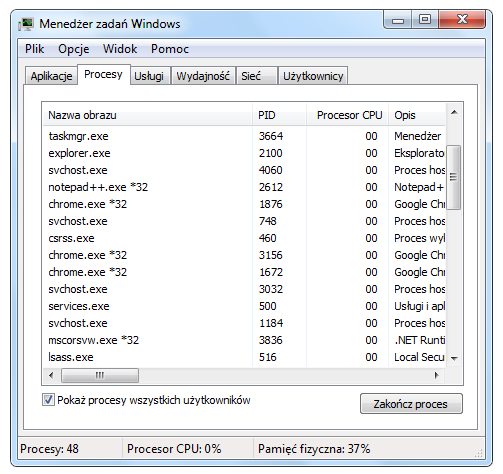
Task: Click the right horizontal scroll arrow
Action: click(x=437, y=375)
